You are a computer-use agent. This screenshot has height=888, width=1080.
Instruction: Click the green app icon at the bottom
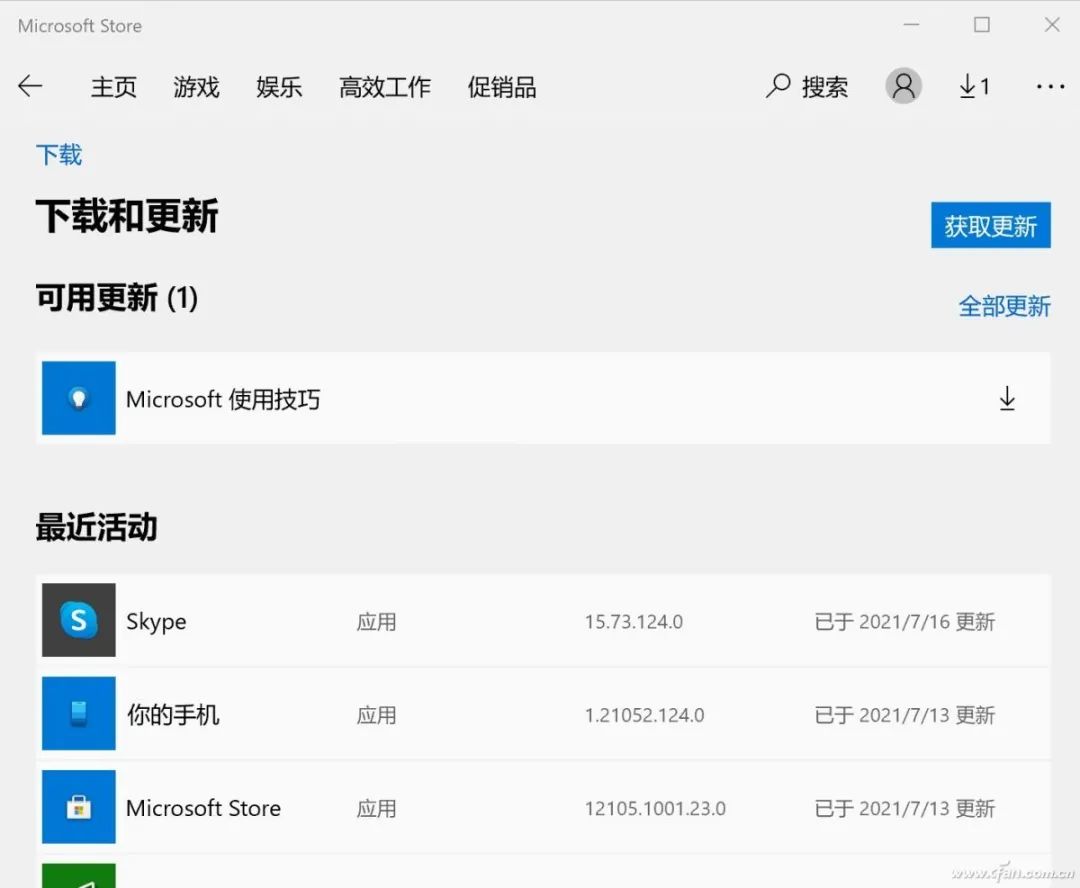click(x=78, y=880)
